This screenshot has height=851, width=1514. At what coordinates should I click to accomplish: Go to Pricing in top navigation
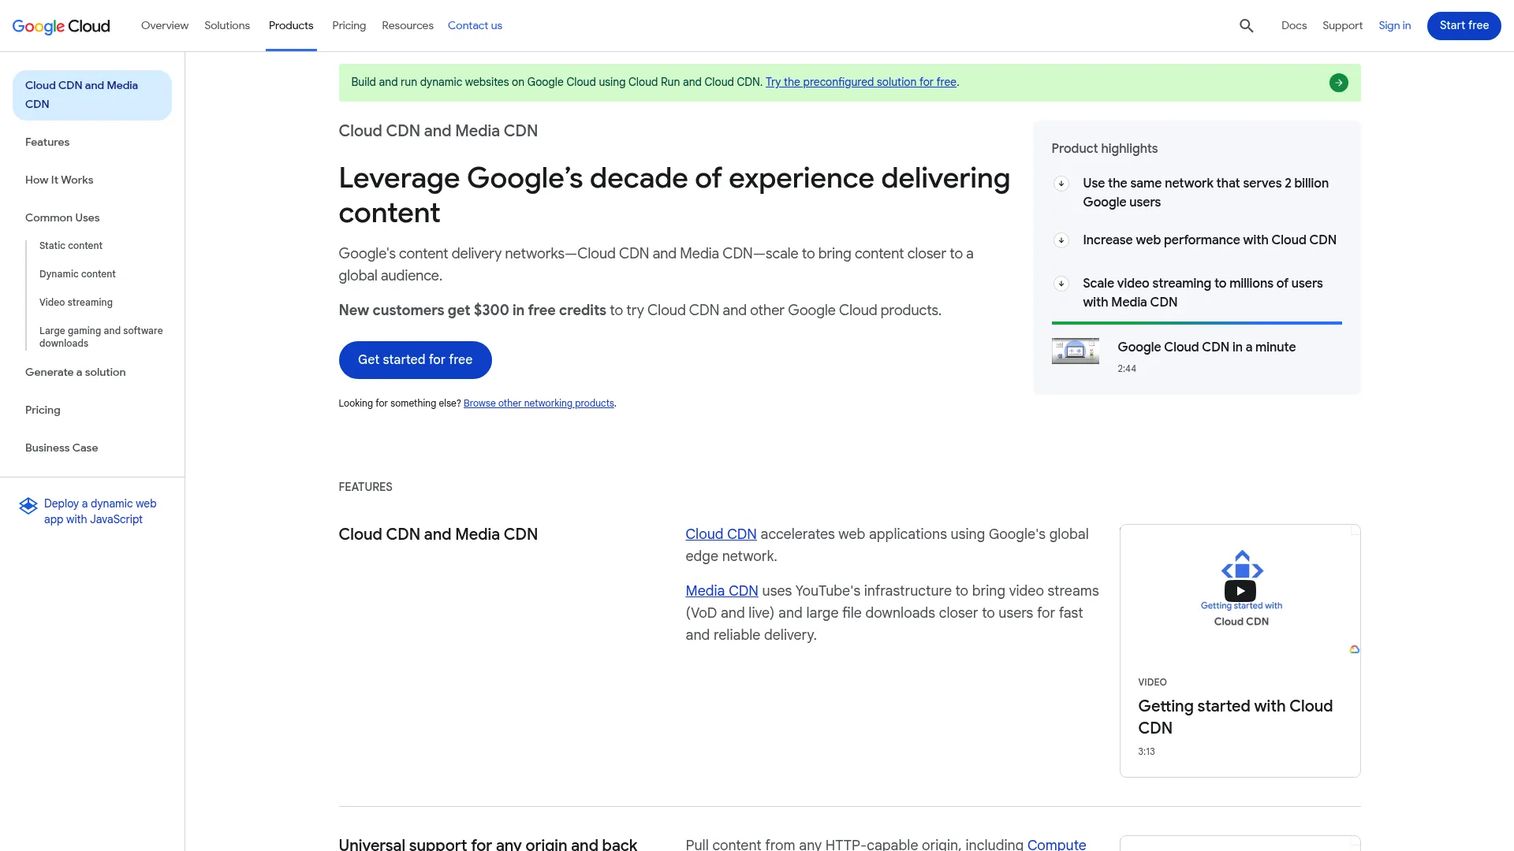349,26
